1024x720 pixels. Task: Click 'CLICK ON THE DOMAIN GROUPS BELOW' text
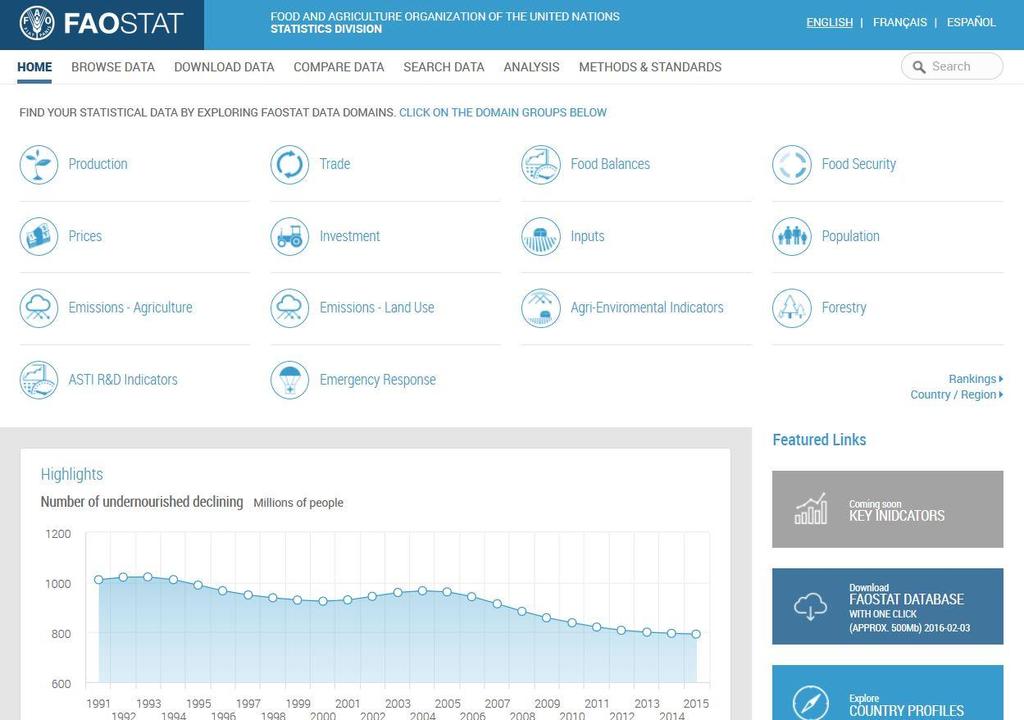(x=503, y=112)
